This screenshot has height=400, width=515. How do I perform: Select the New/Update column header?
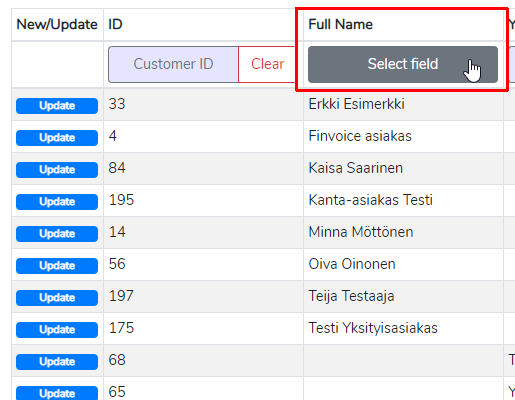point(57,24)
